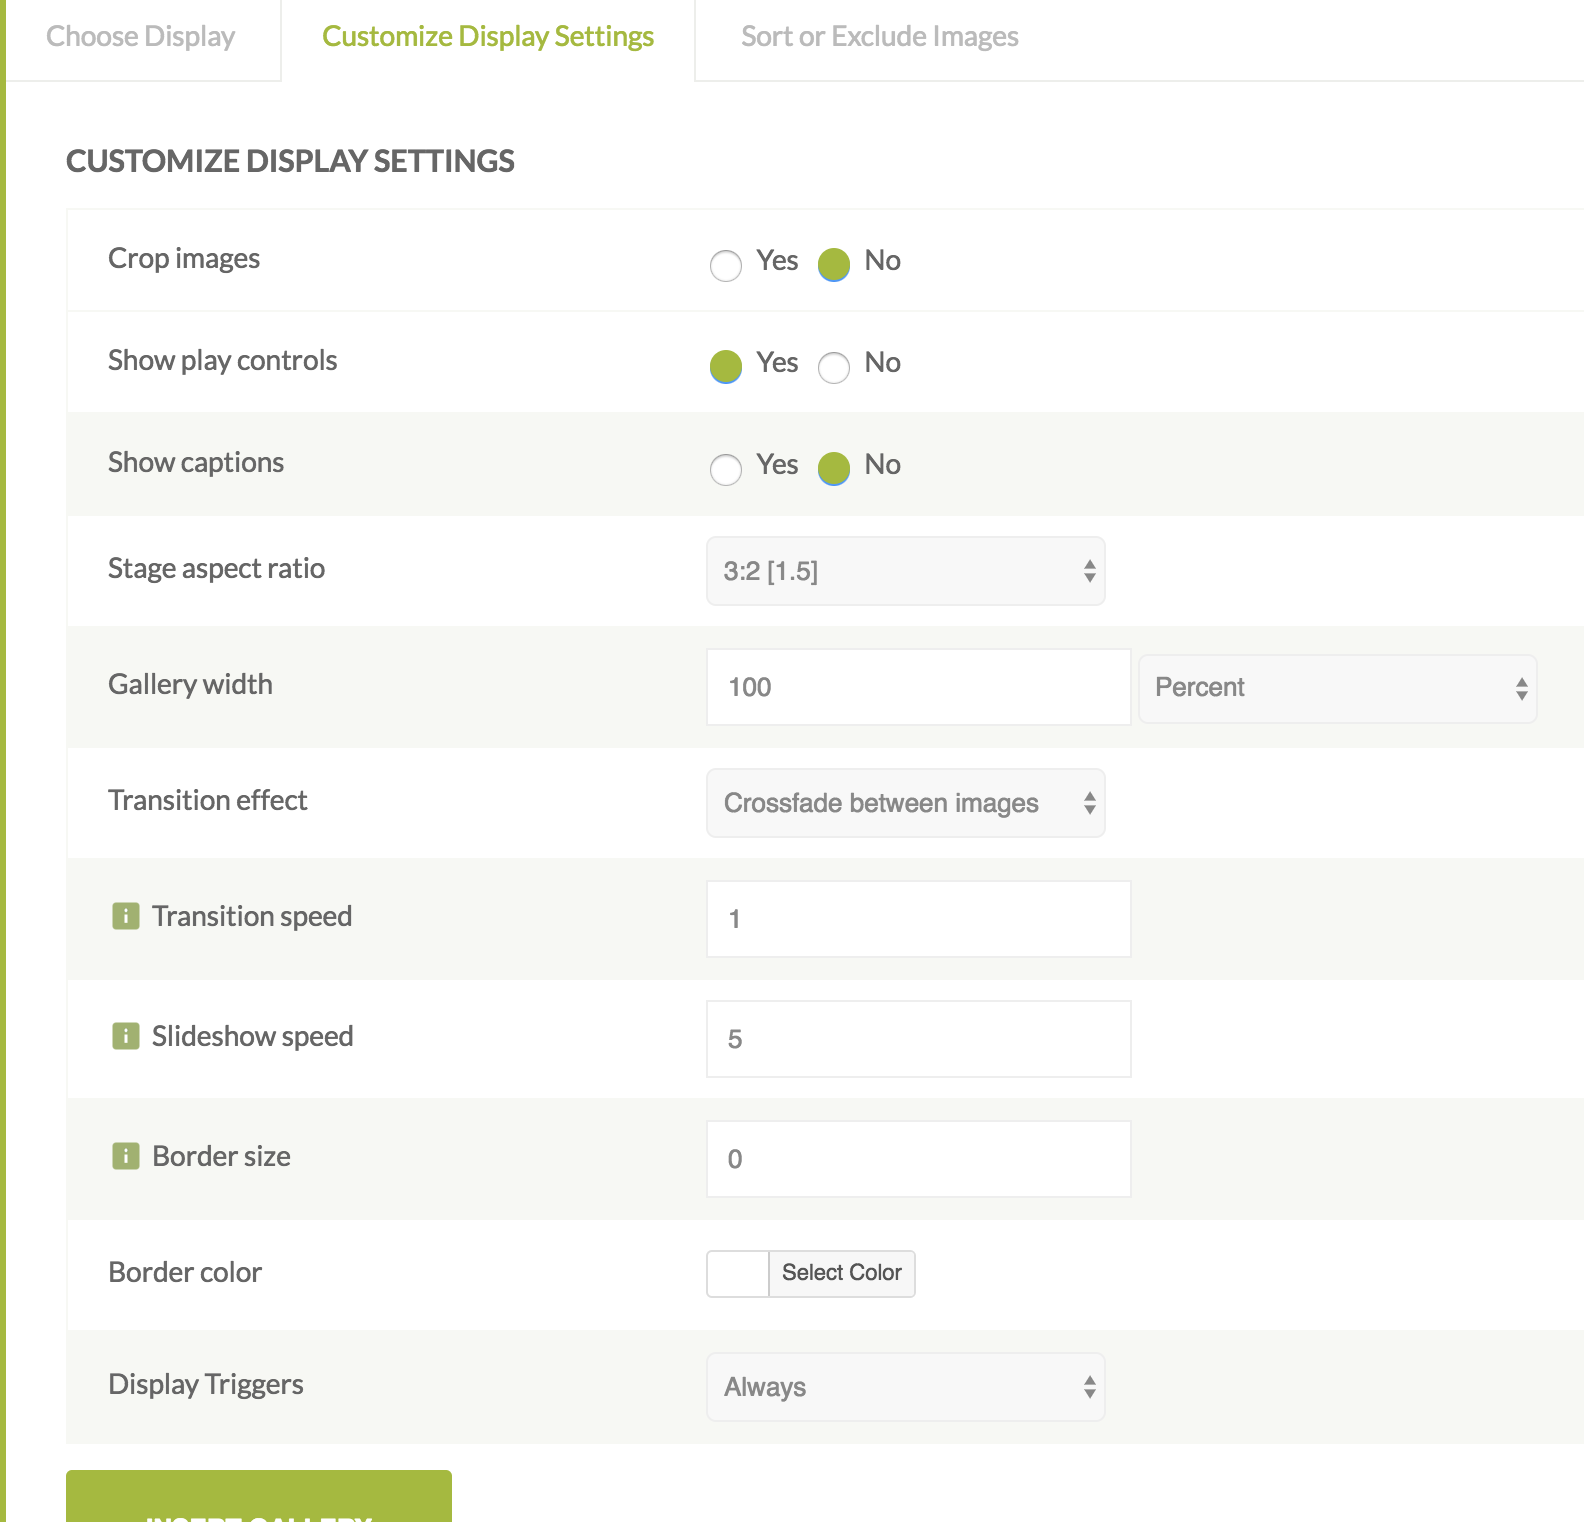The width and height of the screenshot is (1584, 1522).
Task: Click the Slideshow speed info icon
Action: (126, 1036)
